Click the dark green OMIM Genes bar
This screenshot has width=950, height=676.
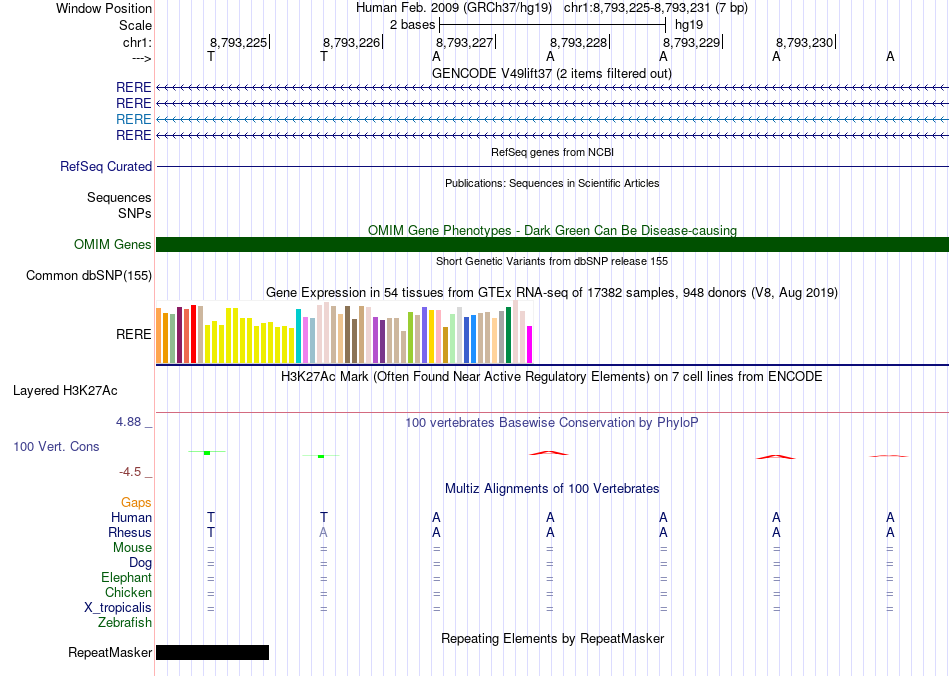[x=552, y=244]
